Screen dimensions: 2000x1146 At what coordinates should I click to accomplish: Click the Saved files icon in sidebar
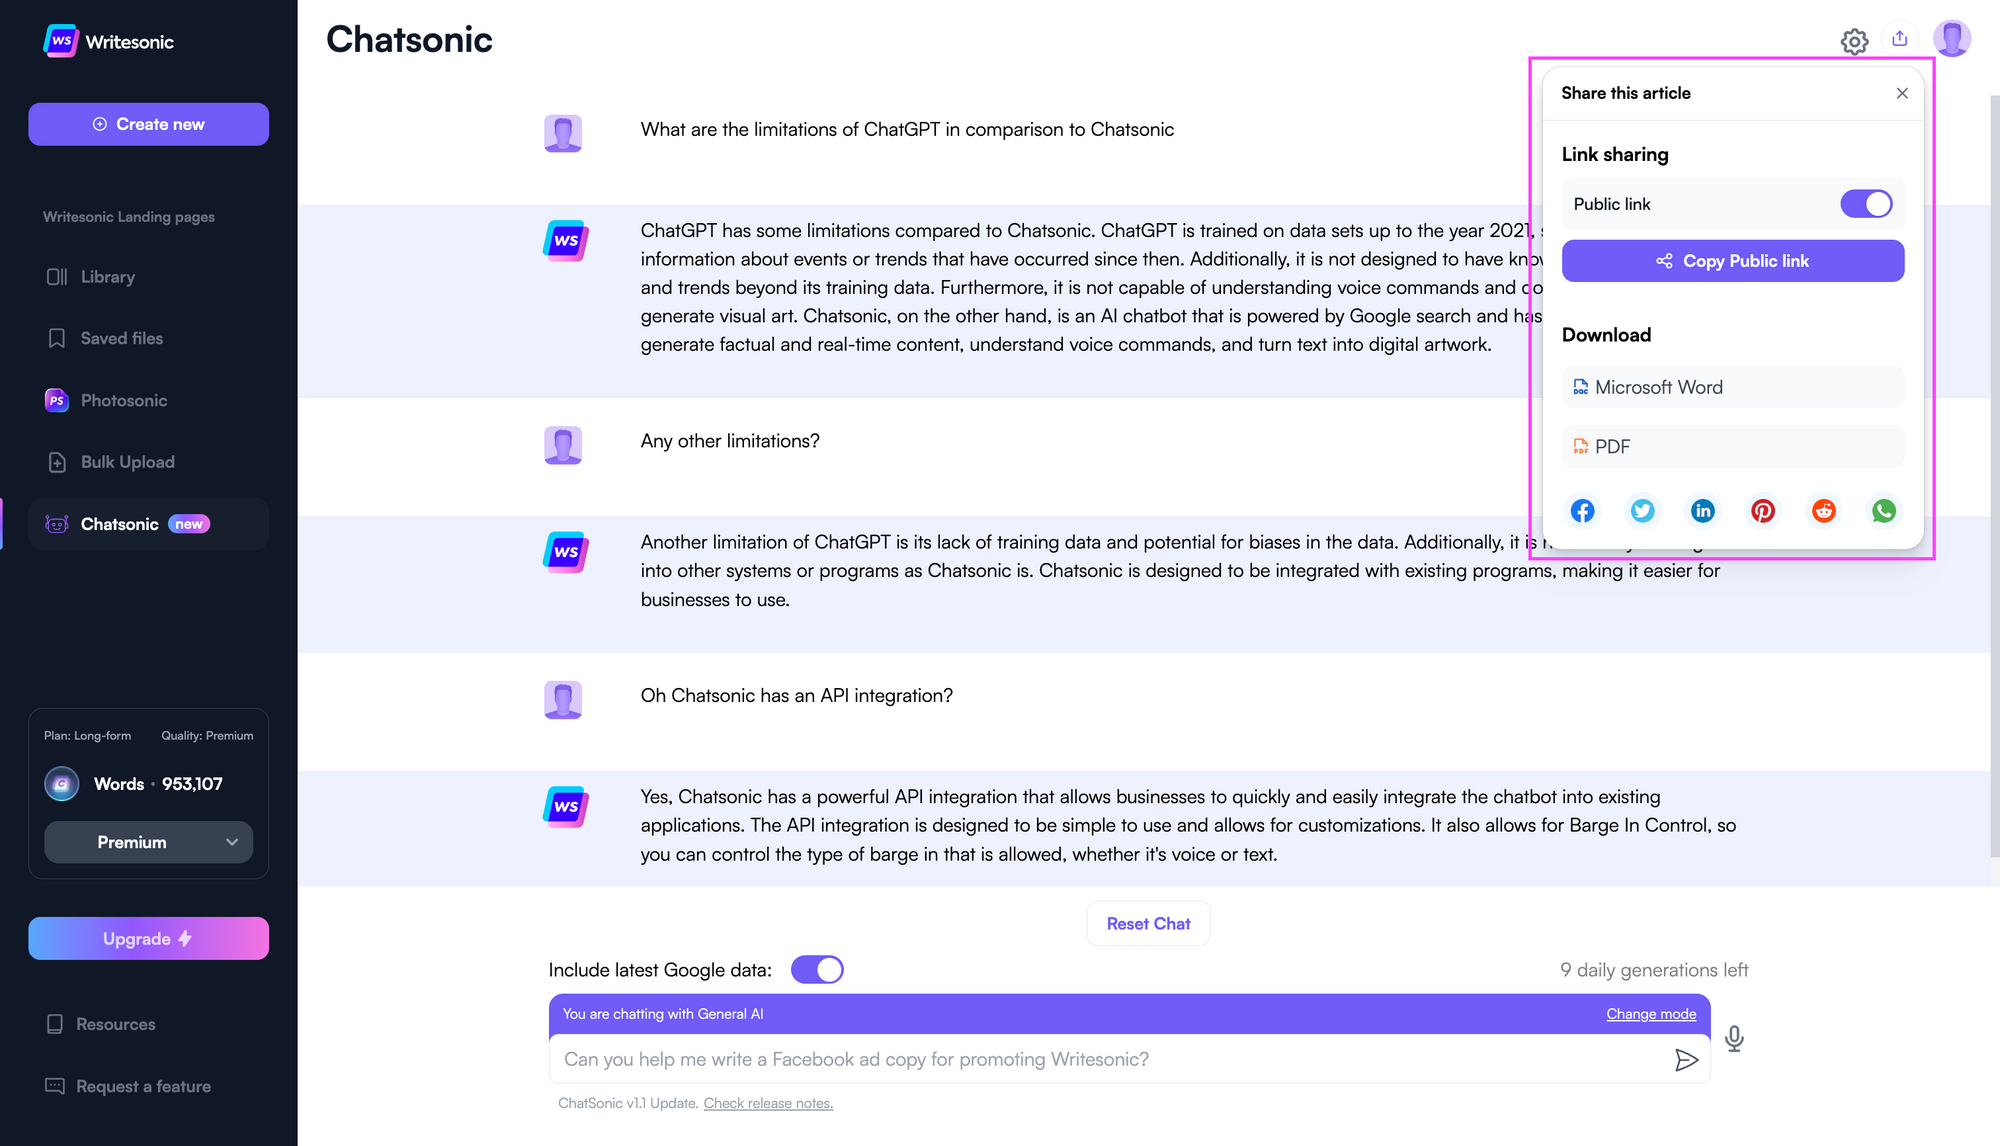pos(55,338)
